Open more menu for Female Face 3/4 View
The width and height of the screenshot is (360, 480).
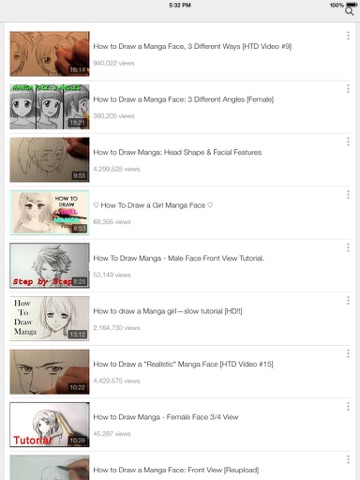[x=348, y=407]
